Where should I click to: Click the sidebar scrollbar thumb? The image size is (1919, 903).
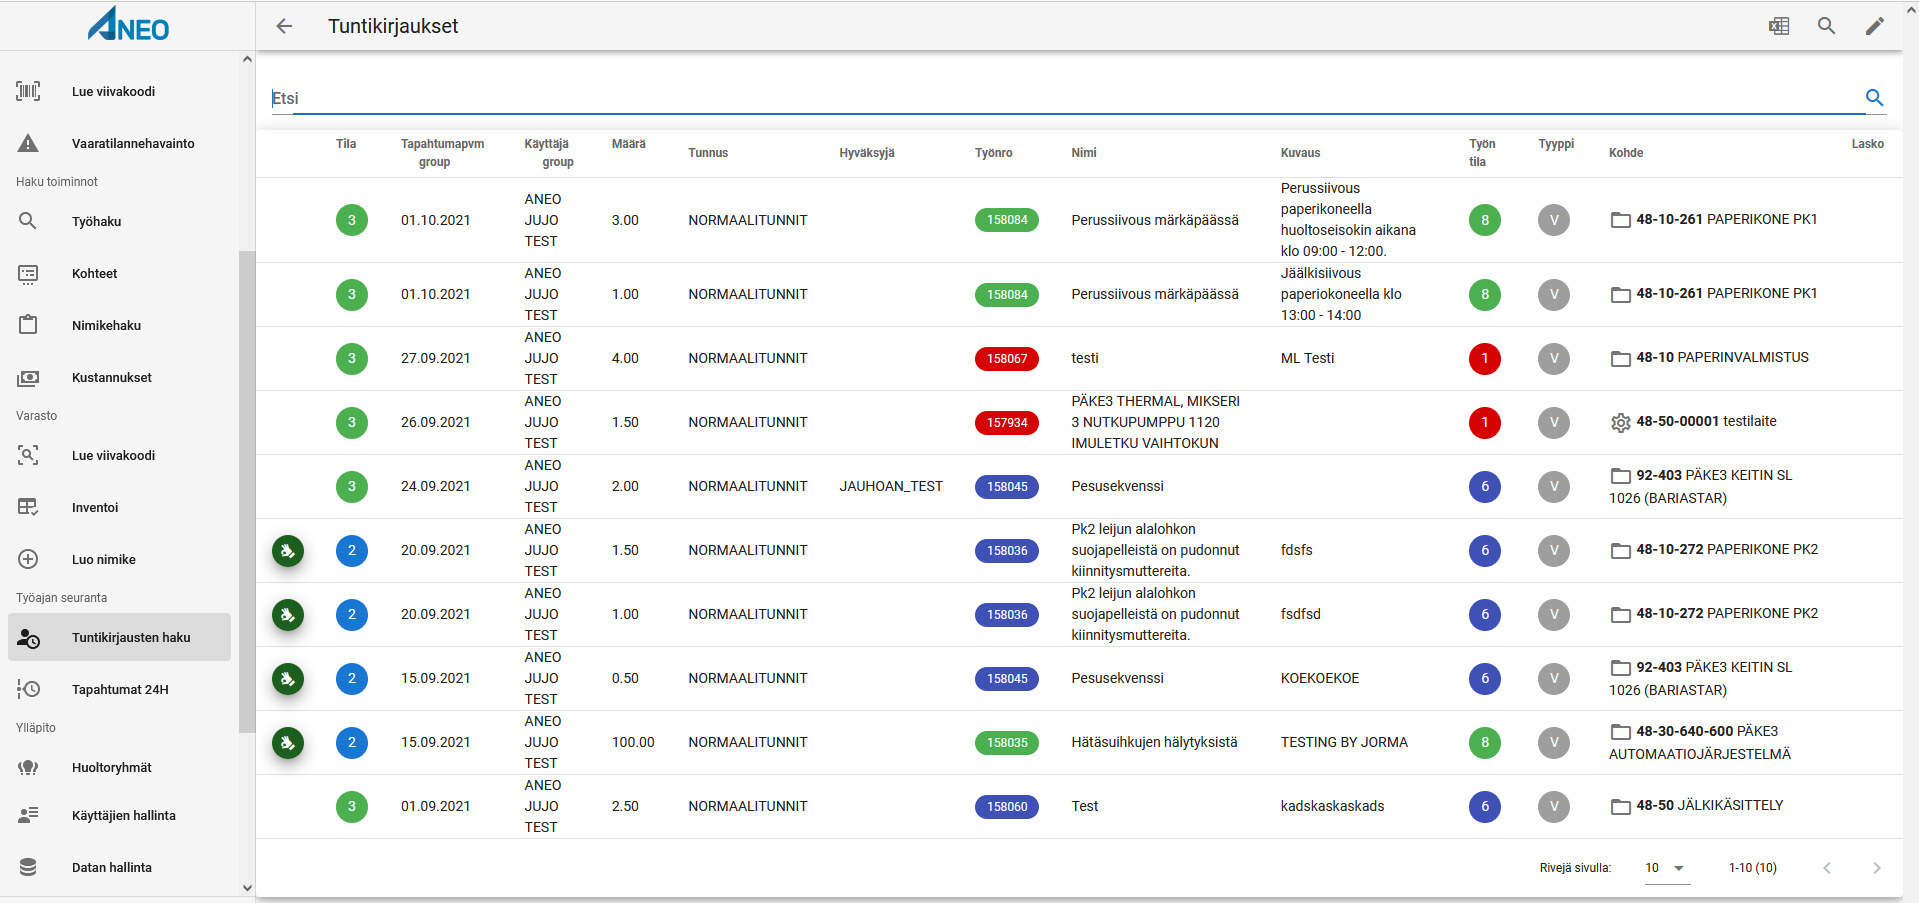(246, 491)
